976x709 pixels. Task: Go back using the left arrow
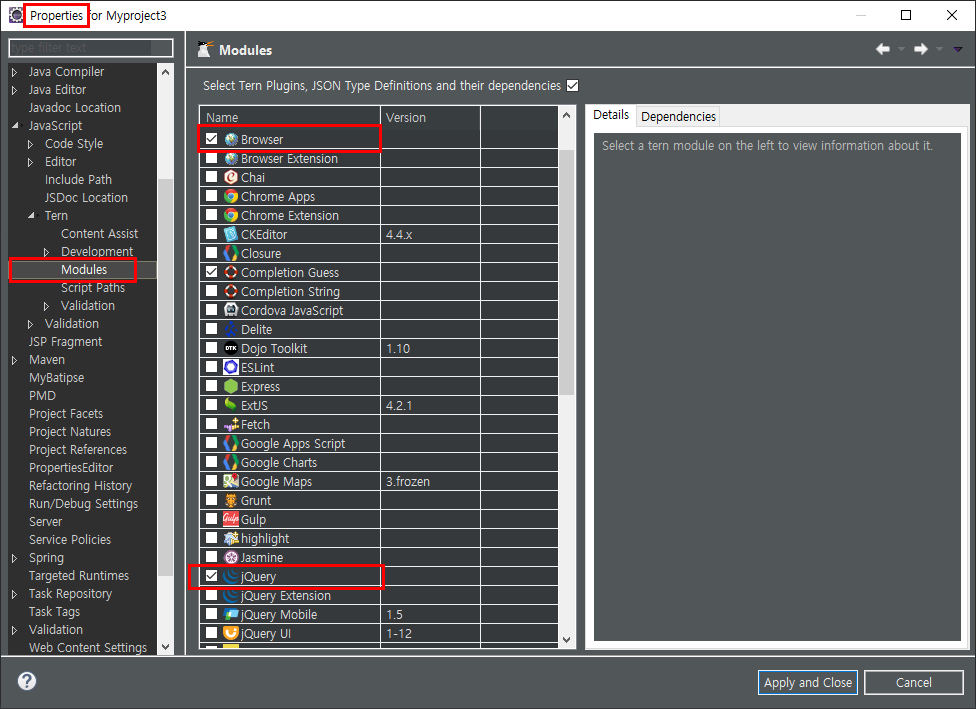pyautogui.click(x=883, y=49)
